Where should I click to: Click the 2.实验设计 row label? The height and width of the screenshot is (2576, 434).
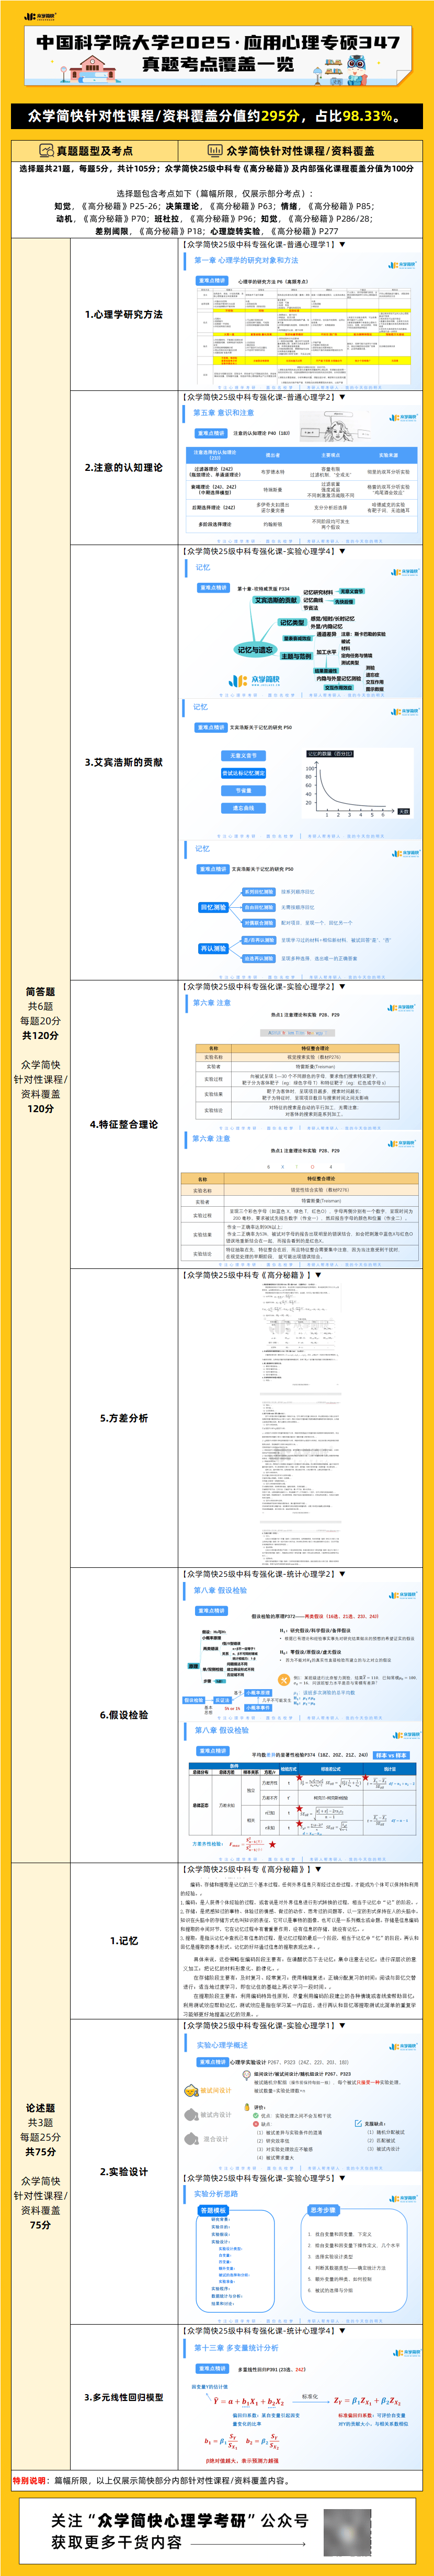click(124, 2172)
